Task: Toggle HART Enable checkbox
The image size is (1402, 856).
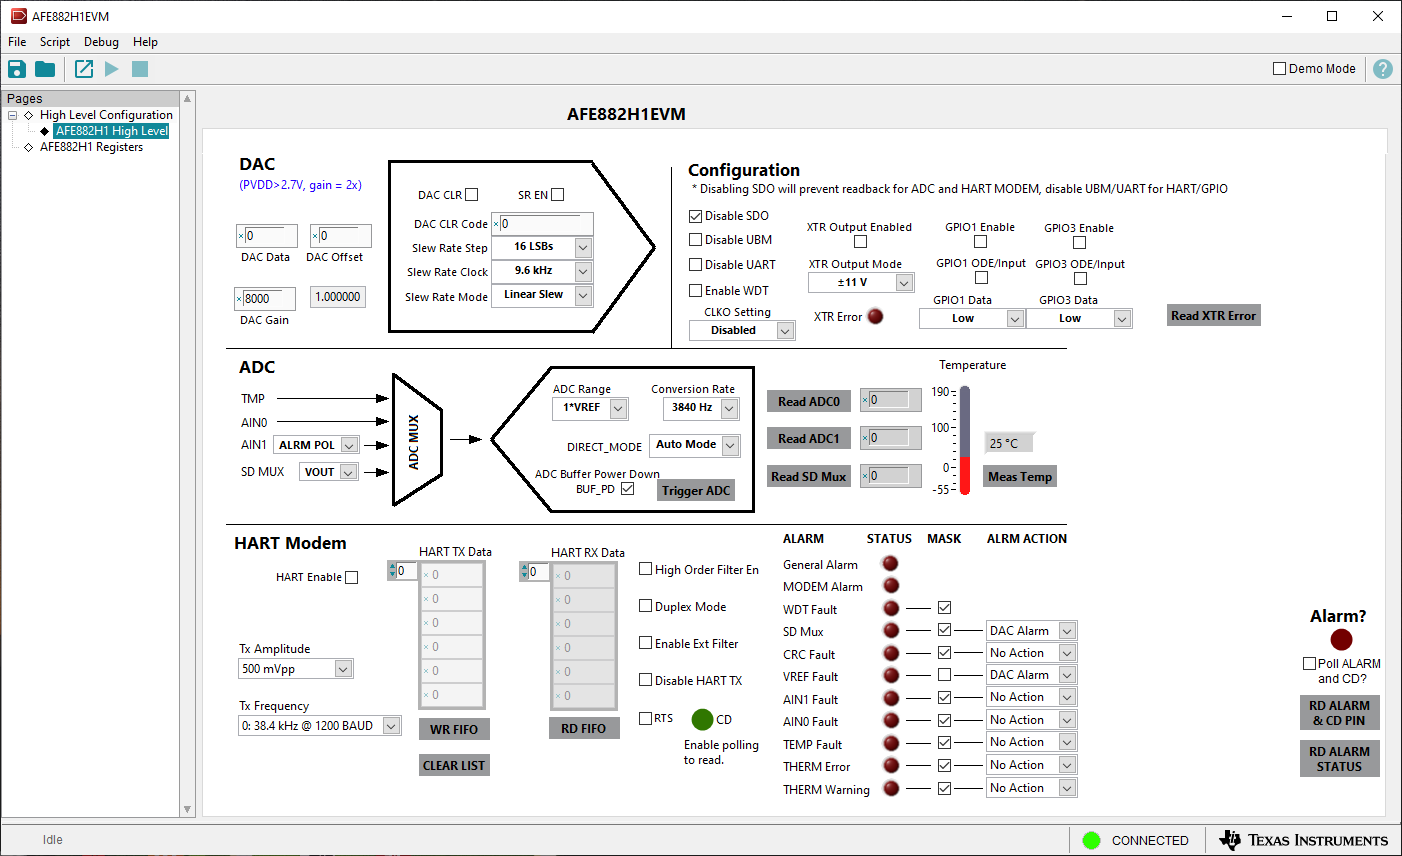Action: (351, 578)
